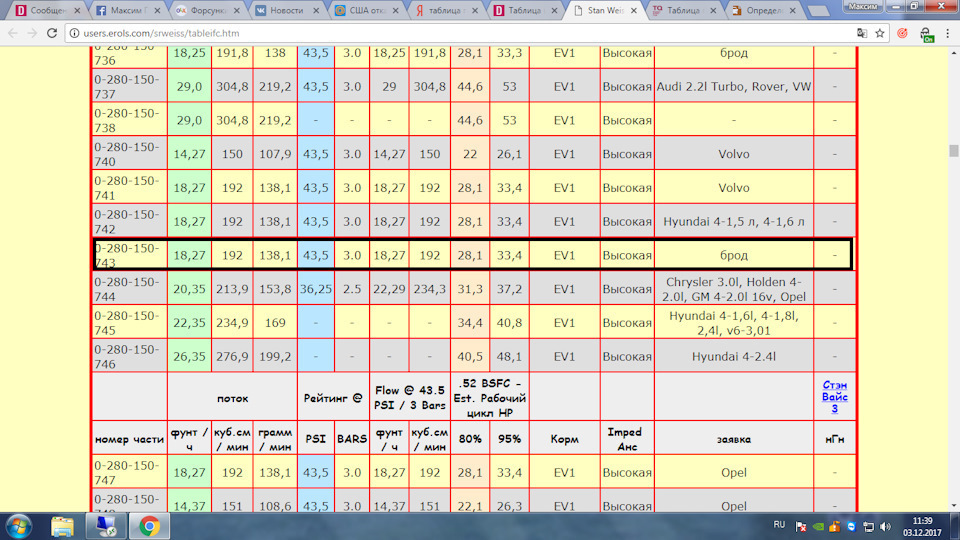Open the orange warning tray icon
This screenshot has width=960, height=540.
pos(834,527)
